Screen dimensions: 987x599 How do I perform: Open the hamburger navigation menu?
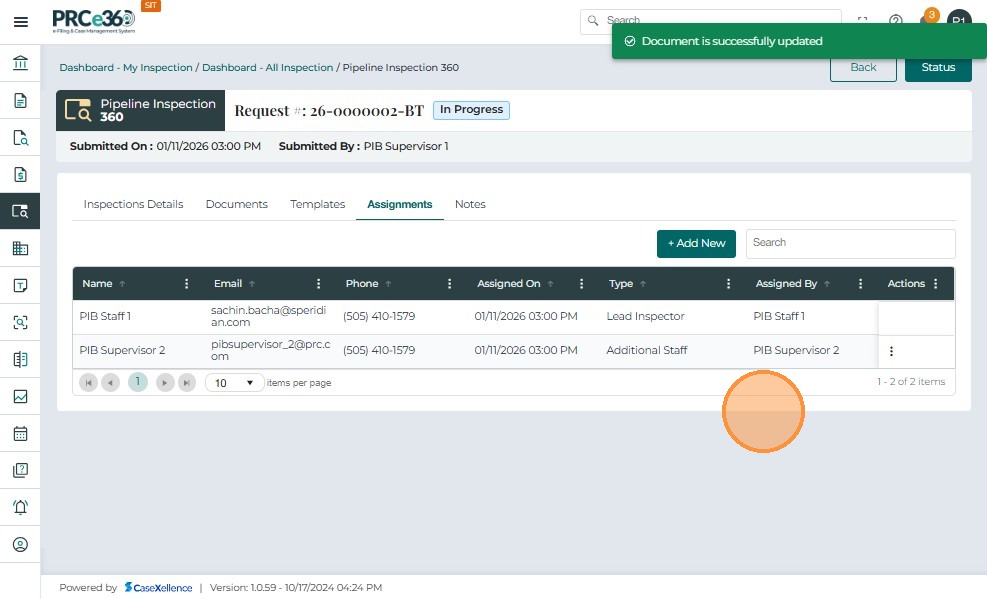(x=21, y=22)
